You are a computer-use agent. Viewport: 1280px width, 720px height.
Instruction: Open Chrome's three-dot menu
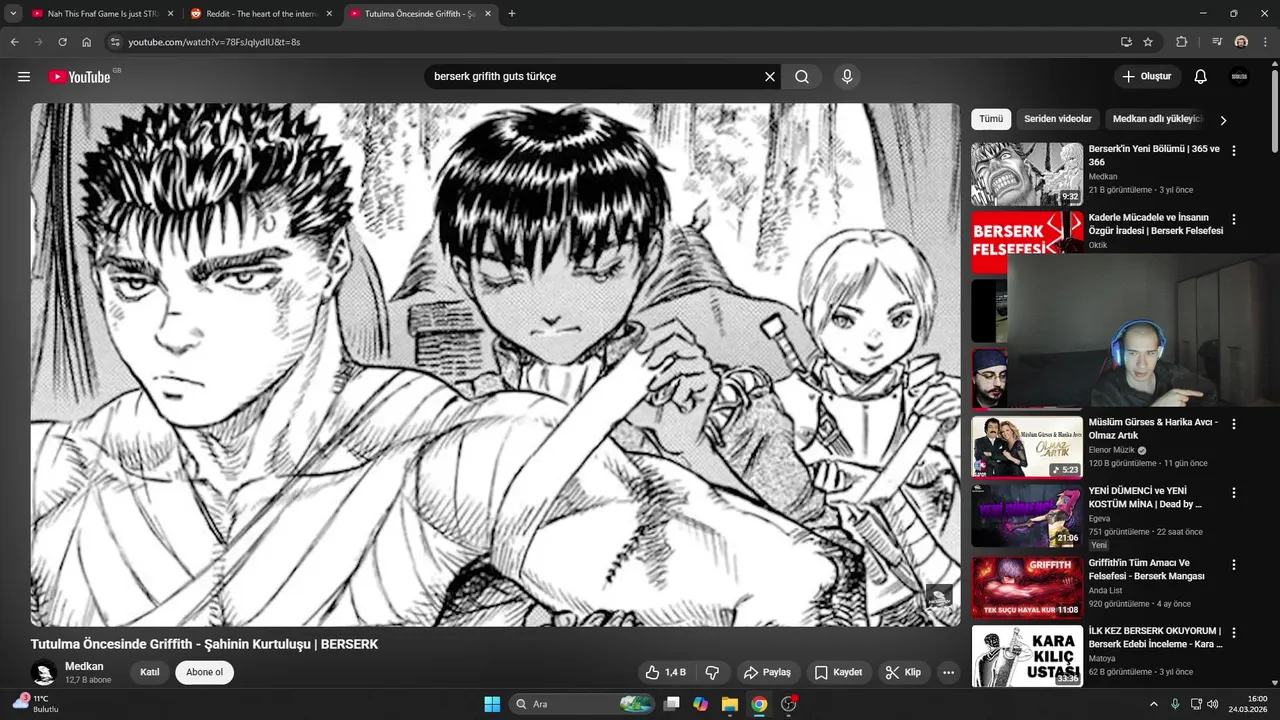click(x=1265, y=42)
